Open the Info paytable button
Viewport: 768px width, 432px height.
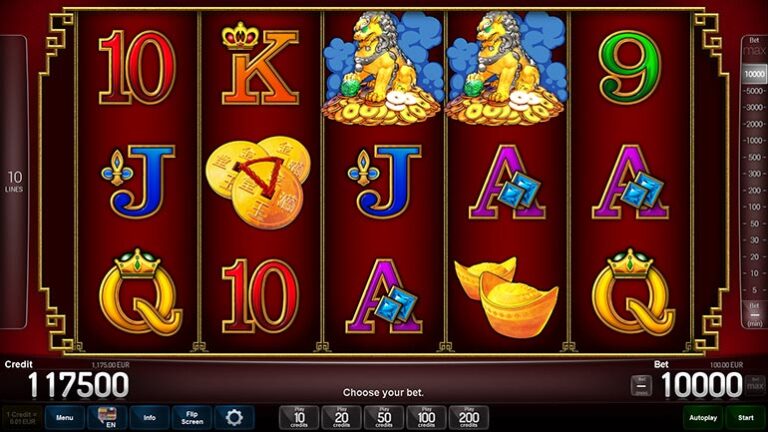pos(149,418)
